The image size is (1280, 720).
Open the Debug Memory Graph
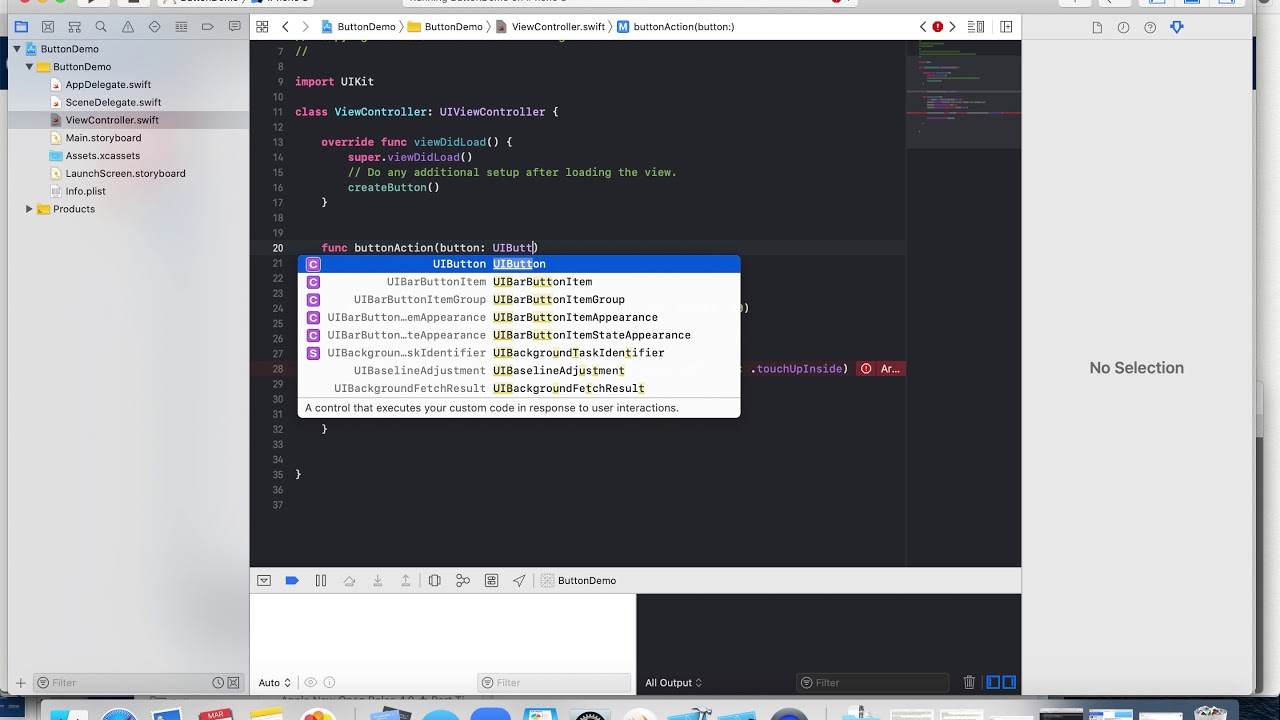coord(463,581)
